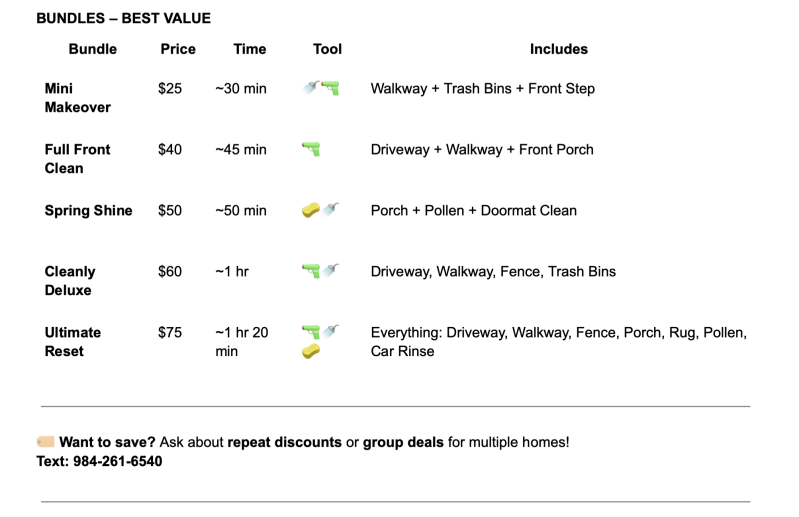Viewport: 799px width, 517px height.
Task: Click the sponge icon in Spring Shine row
Action: (311, 211)
